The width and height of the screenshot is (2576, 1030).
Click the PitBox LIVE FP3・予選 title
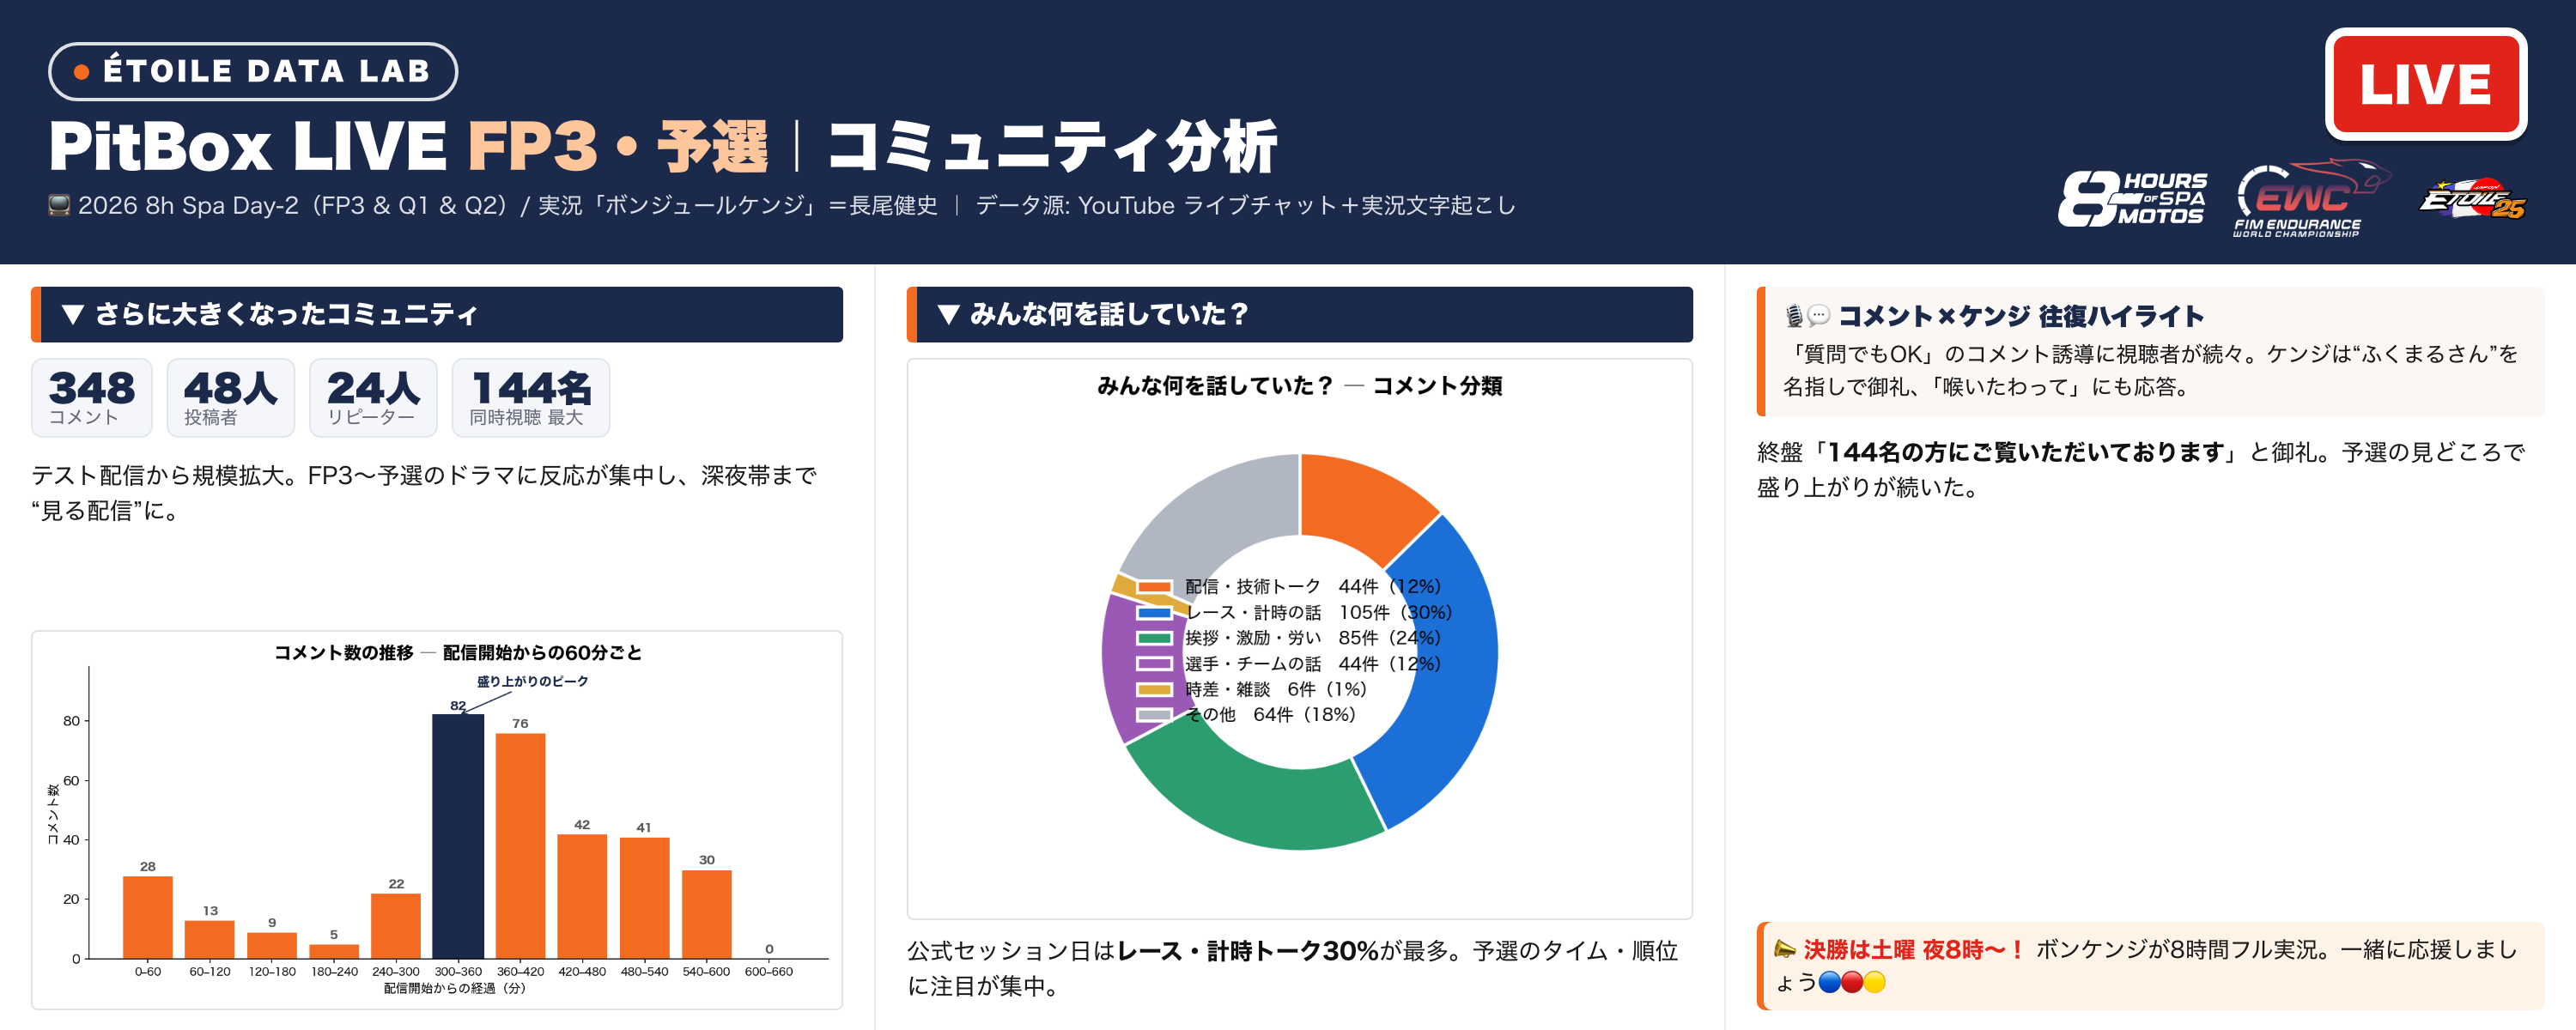[409, 146]
